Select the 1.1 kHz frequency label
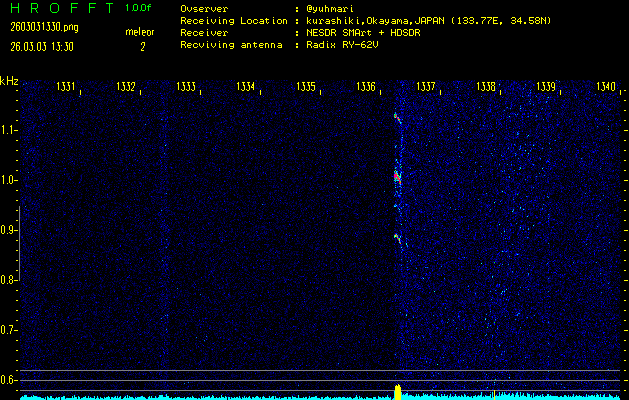The height and width of the screenshot is (400, 629). coord(10,130)
